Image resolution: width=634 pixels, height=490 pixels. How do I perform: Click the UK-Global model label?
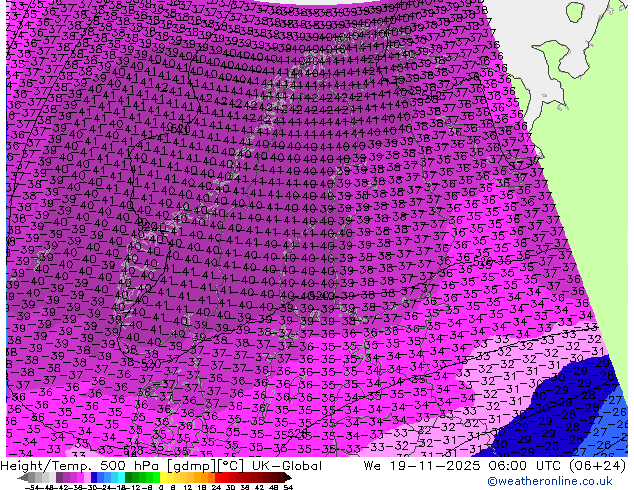(x=287, y=466)
